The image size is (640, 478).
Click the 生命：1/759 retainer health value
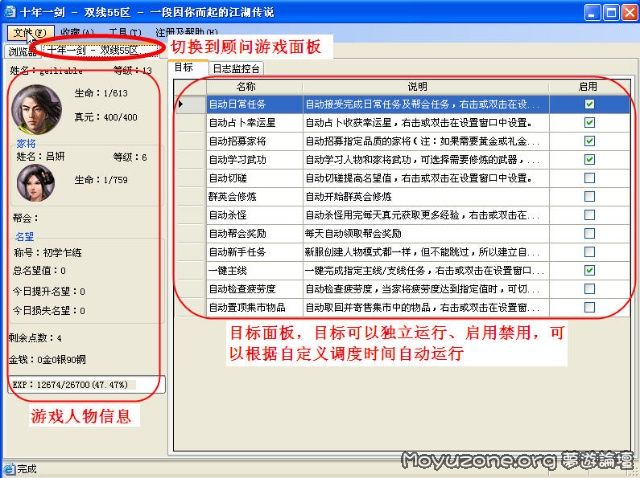pos(101,180)
